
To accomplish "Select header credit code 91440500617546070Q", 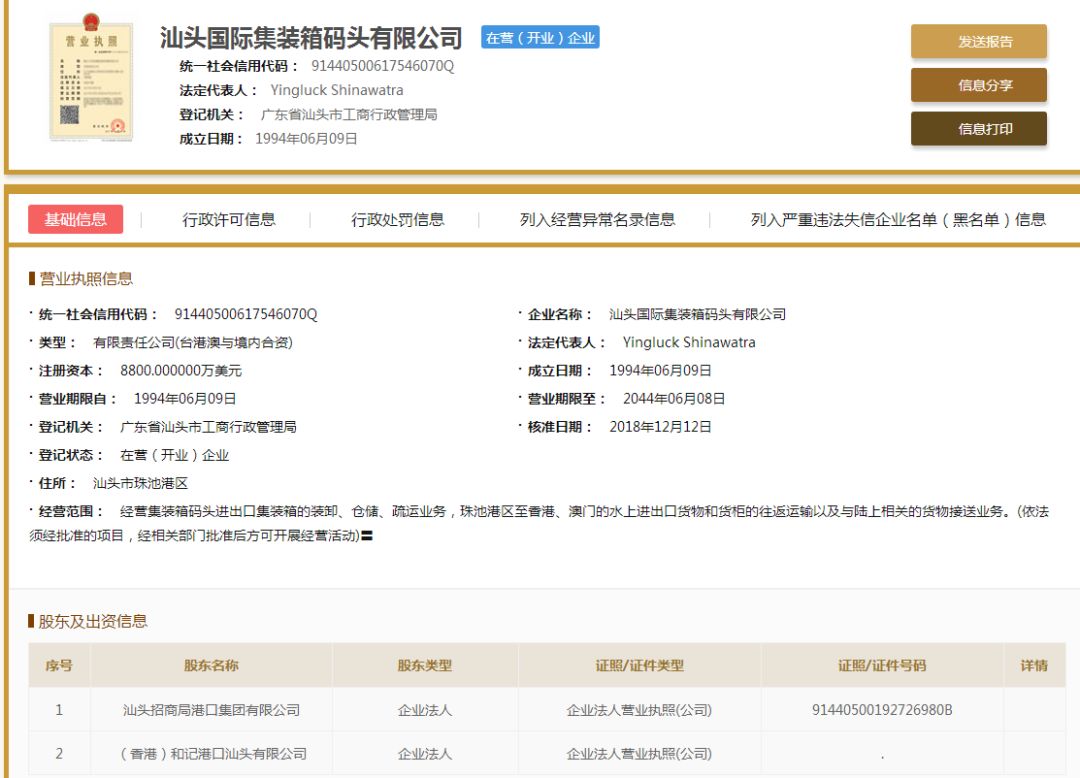I will (x=382, y=66).
